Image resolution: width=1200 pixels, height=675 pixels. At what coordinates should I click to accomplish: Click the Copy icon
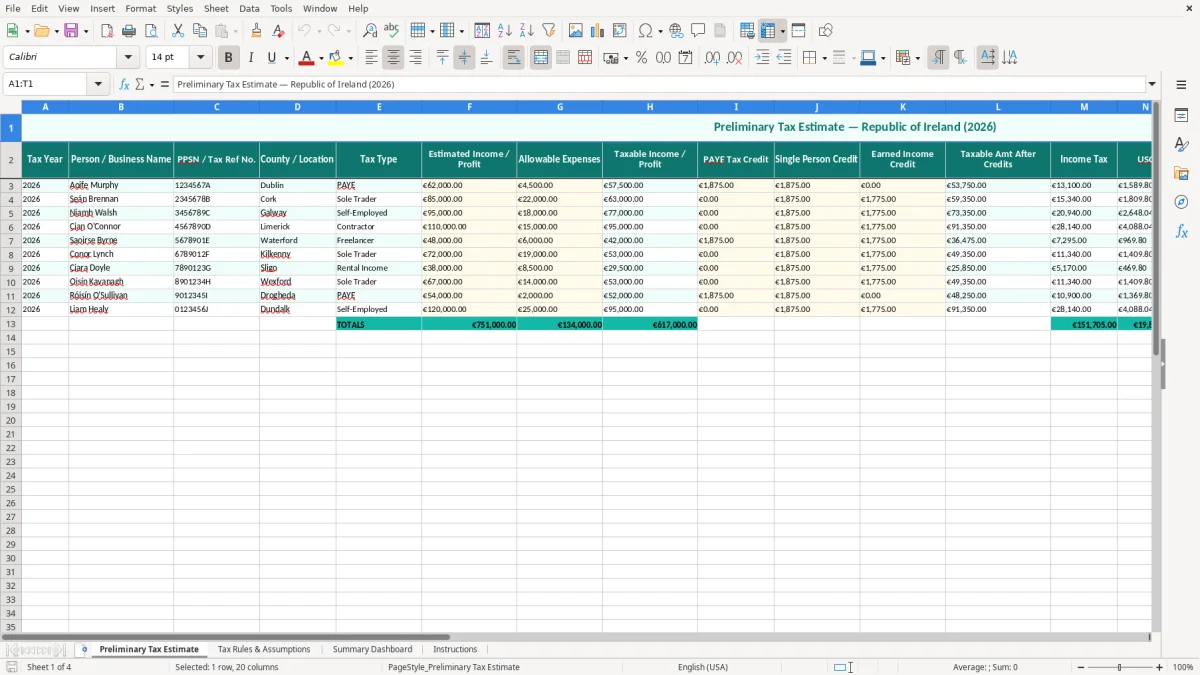pos(200,31)
